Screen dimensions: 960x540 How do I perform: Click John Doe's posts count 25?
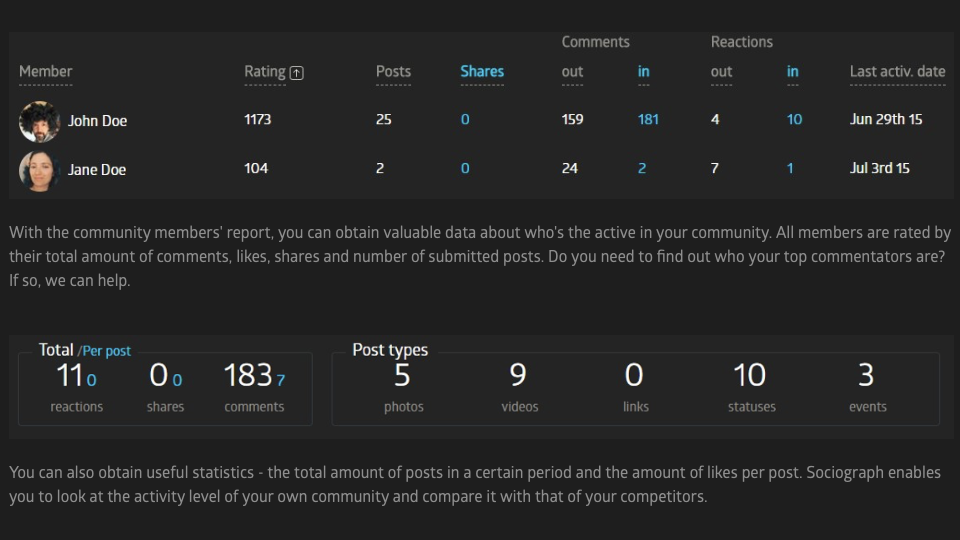click(x=383, y=119)
